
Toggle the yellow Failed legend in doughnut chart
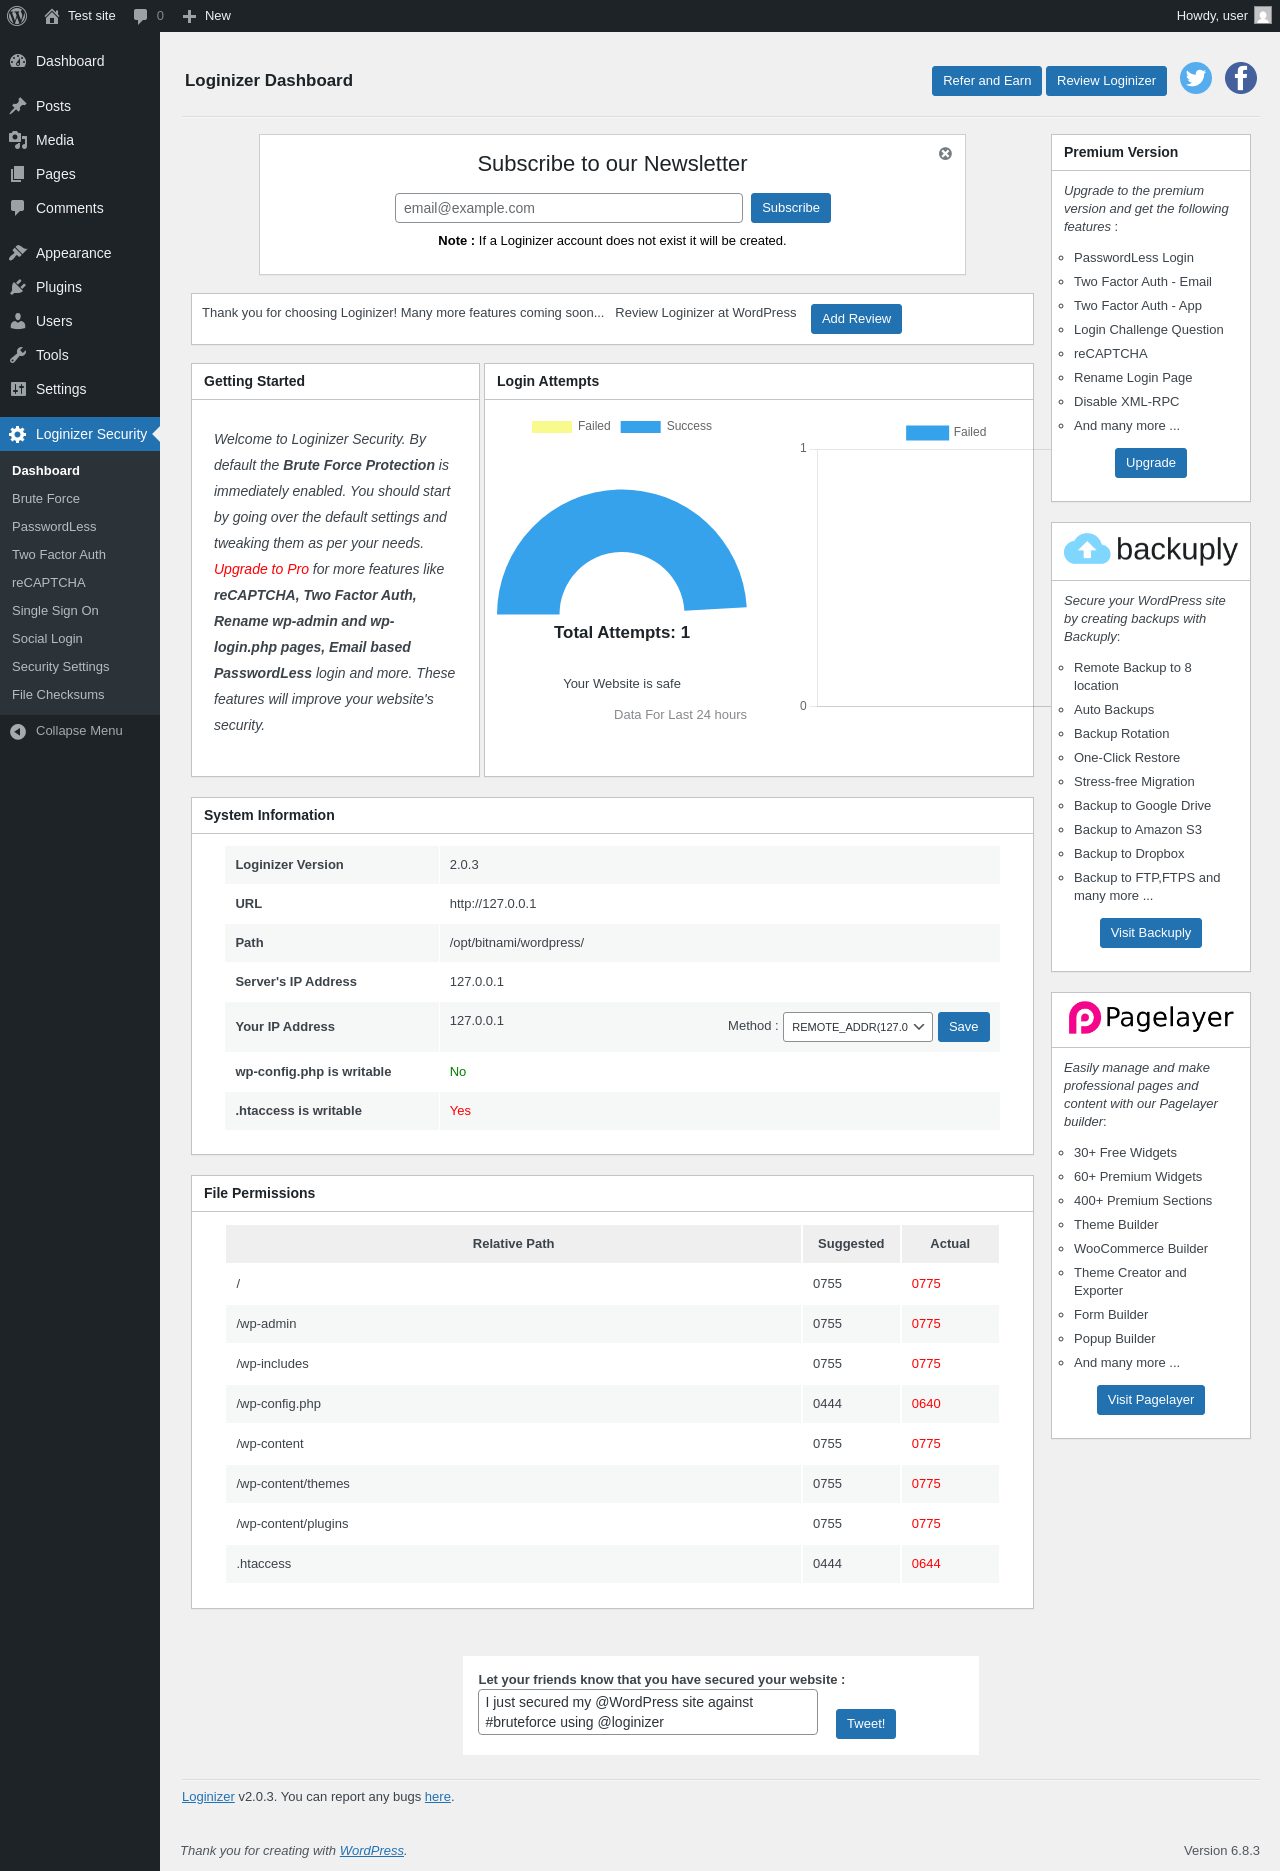tap(552, 427)
